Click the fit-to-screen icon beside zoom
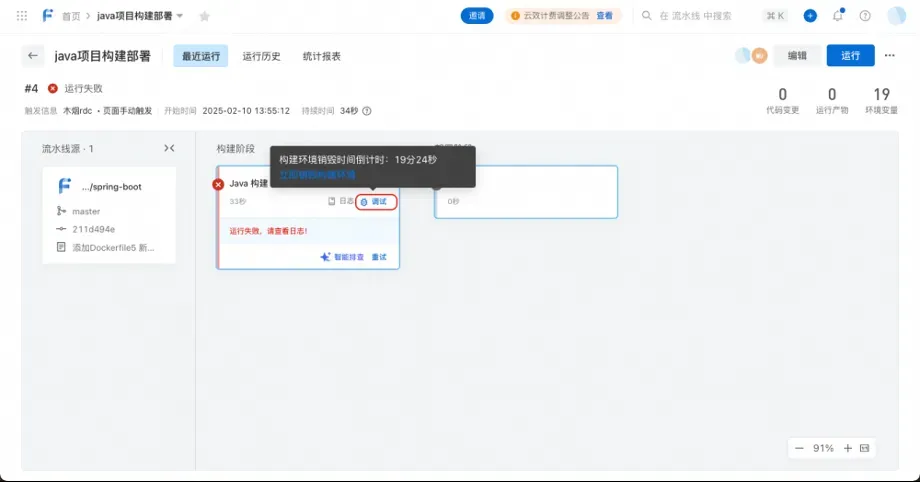The image size is (920, 482). [864, 449]
